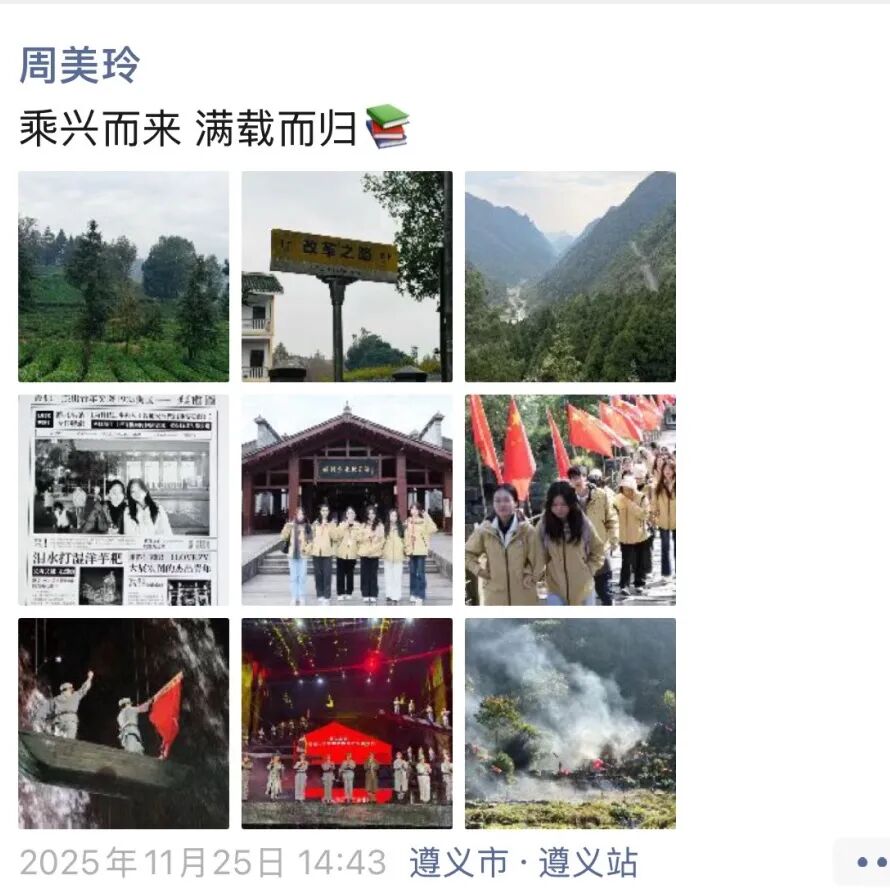Screen dimensions: 890x890
Task: View the black-and-white newspaper style photo
Action: coord(124,500)
